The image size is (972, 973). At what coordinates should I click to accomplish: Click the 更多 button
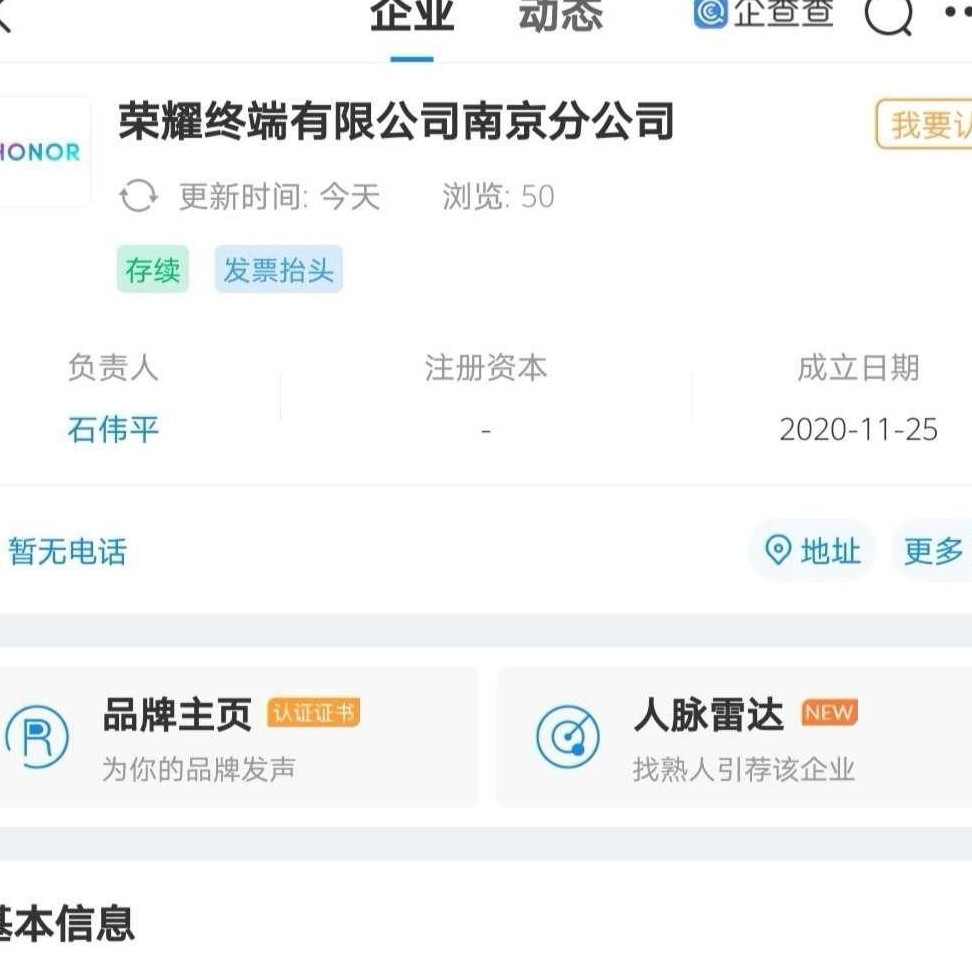933,550
